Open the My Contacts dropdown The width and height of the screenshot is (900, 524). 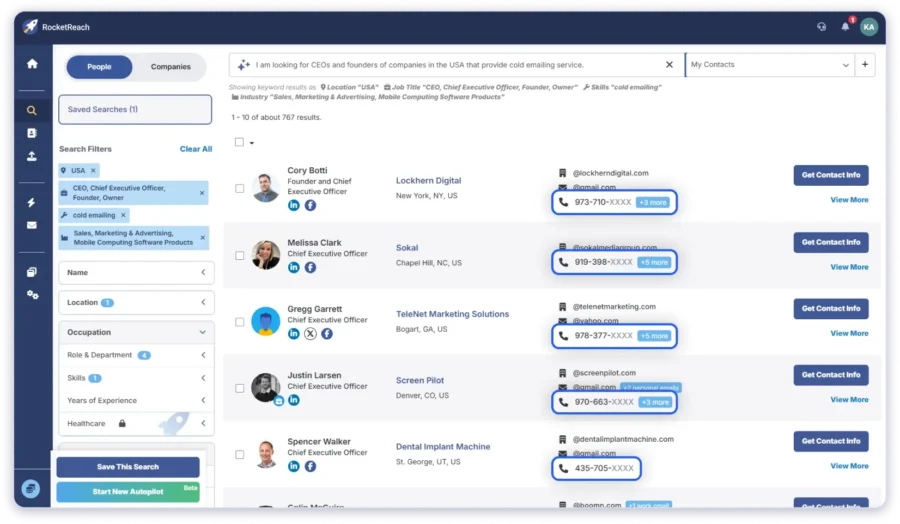(x=770, y=65)
